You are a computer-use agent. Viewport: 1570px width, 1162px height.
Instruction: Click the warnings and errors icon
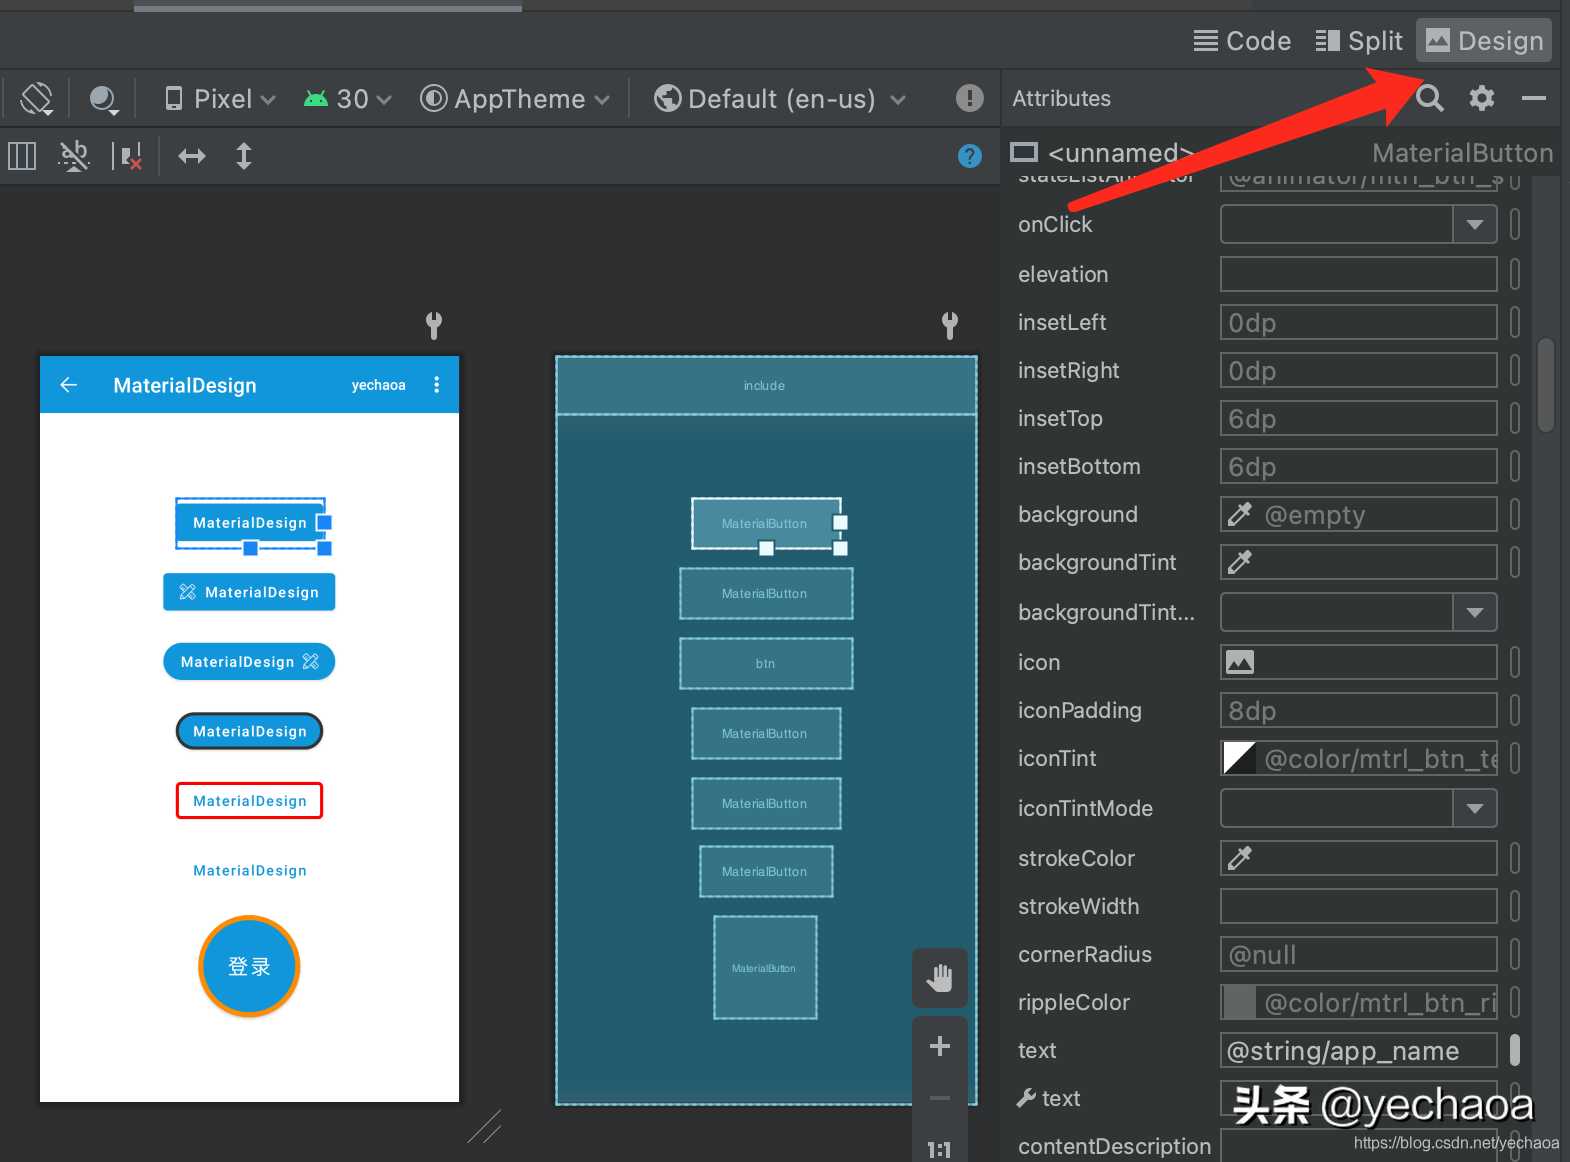click(969, 98)
